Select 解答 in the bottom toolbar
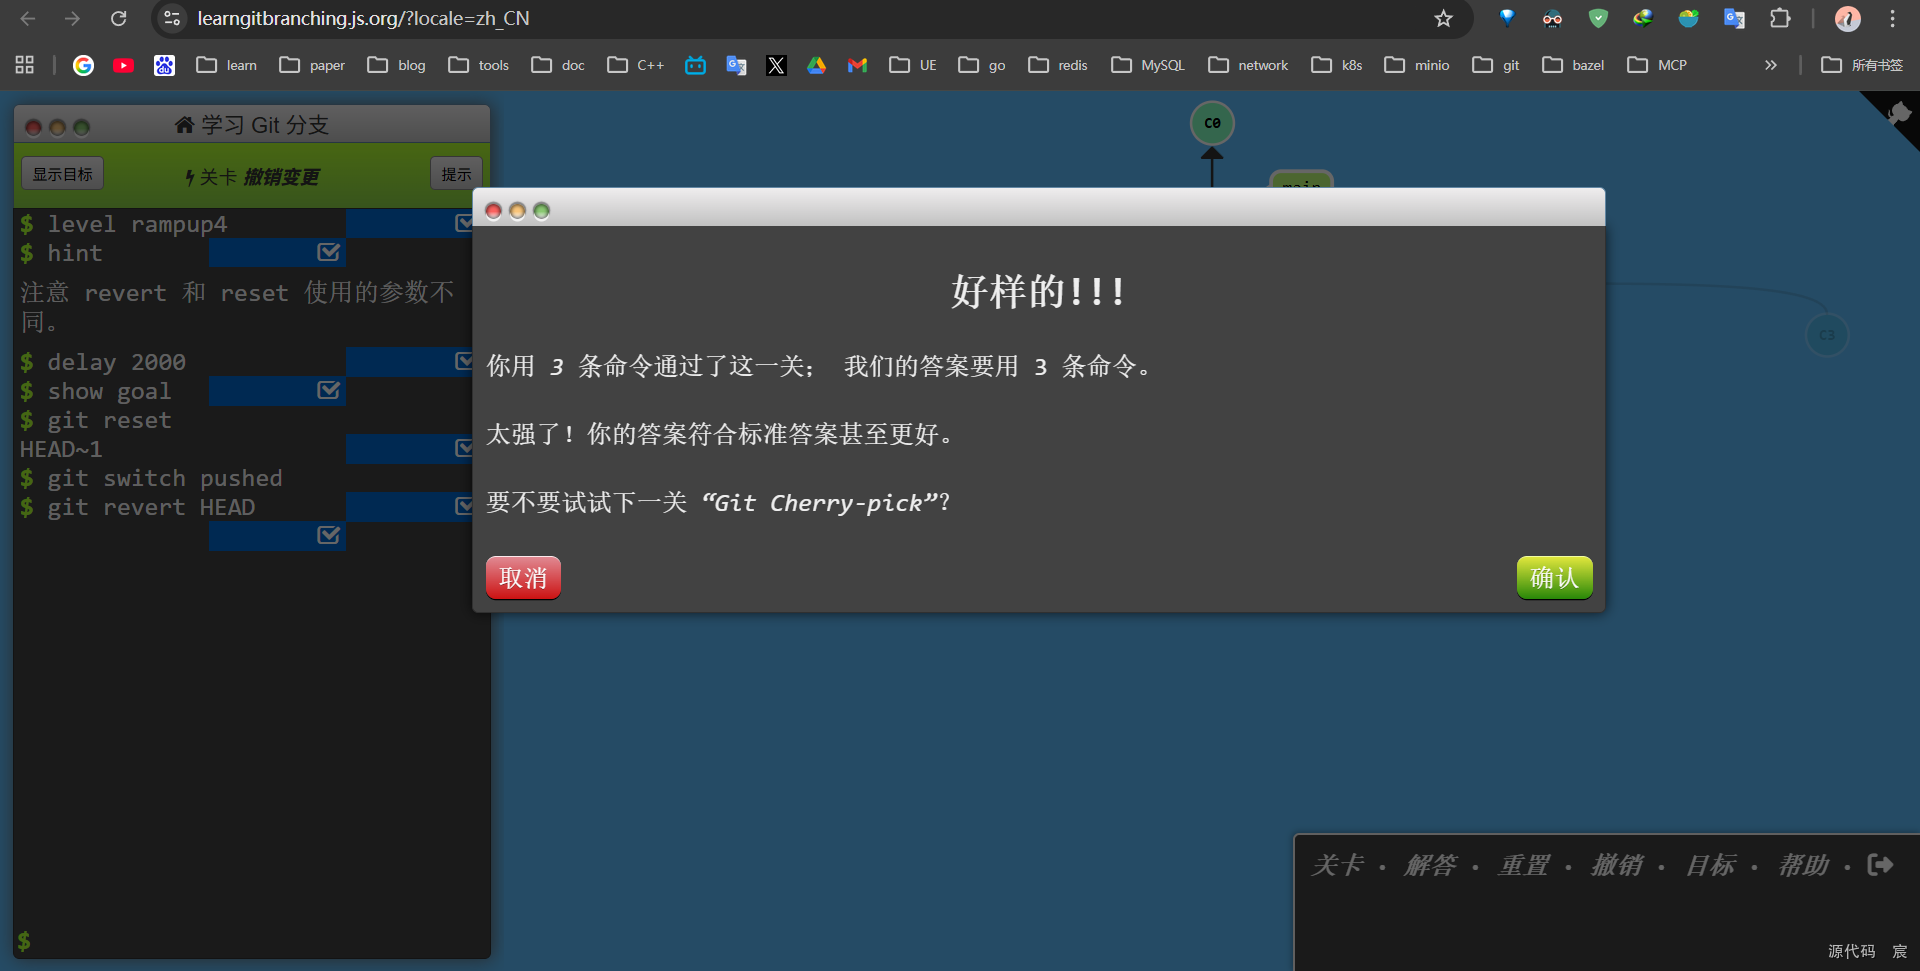This screenshot has width=1920, height=971. [x=1430, y=865]
